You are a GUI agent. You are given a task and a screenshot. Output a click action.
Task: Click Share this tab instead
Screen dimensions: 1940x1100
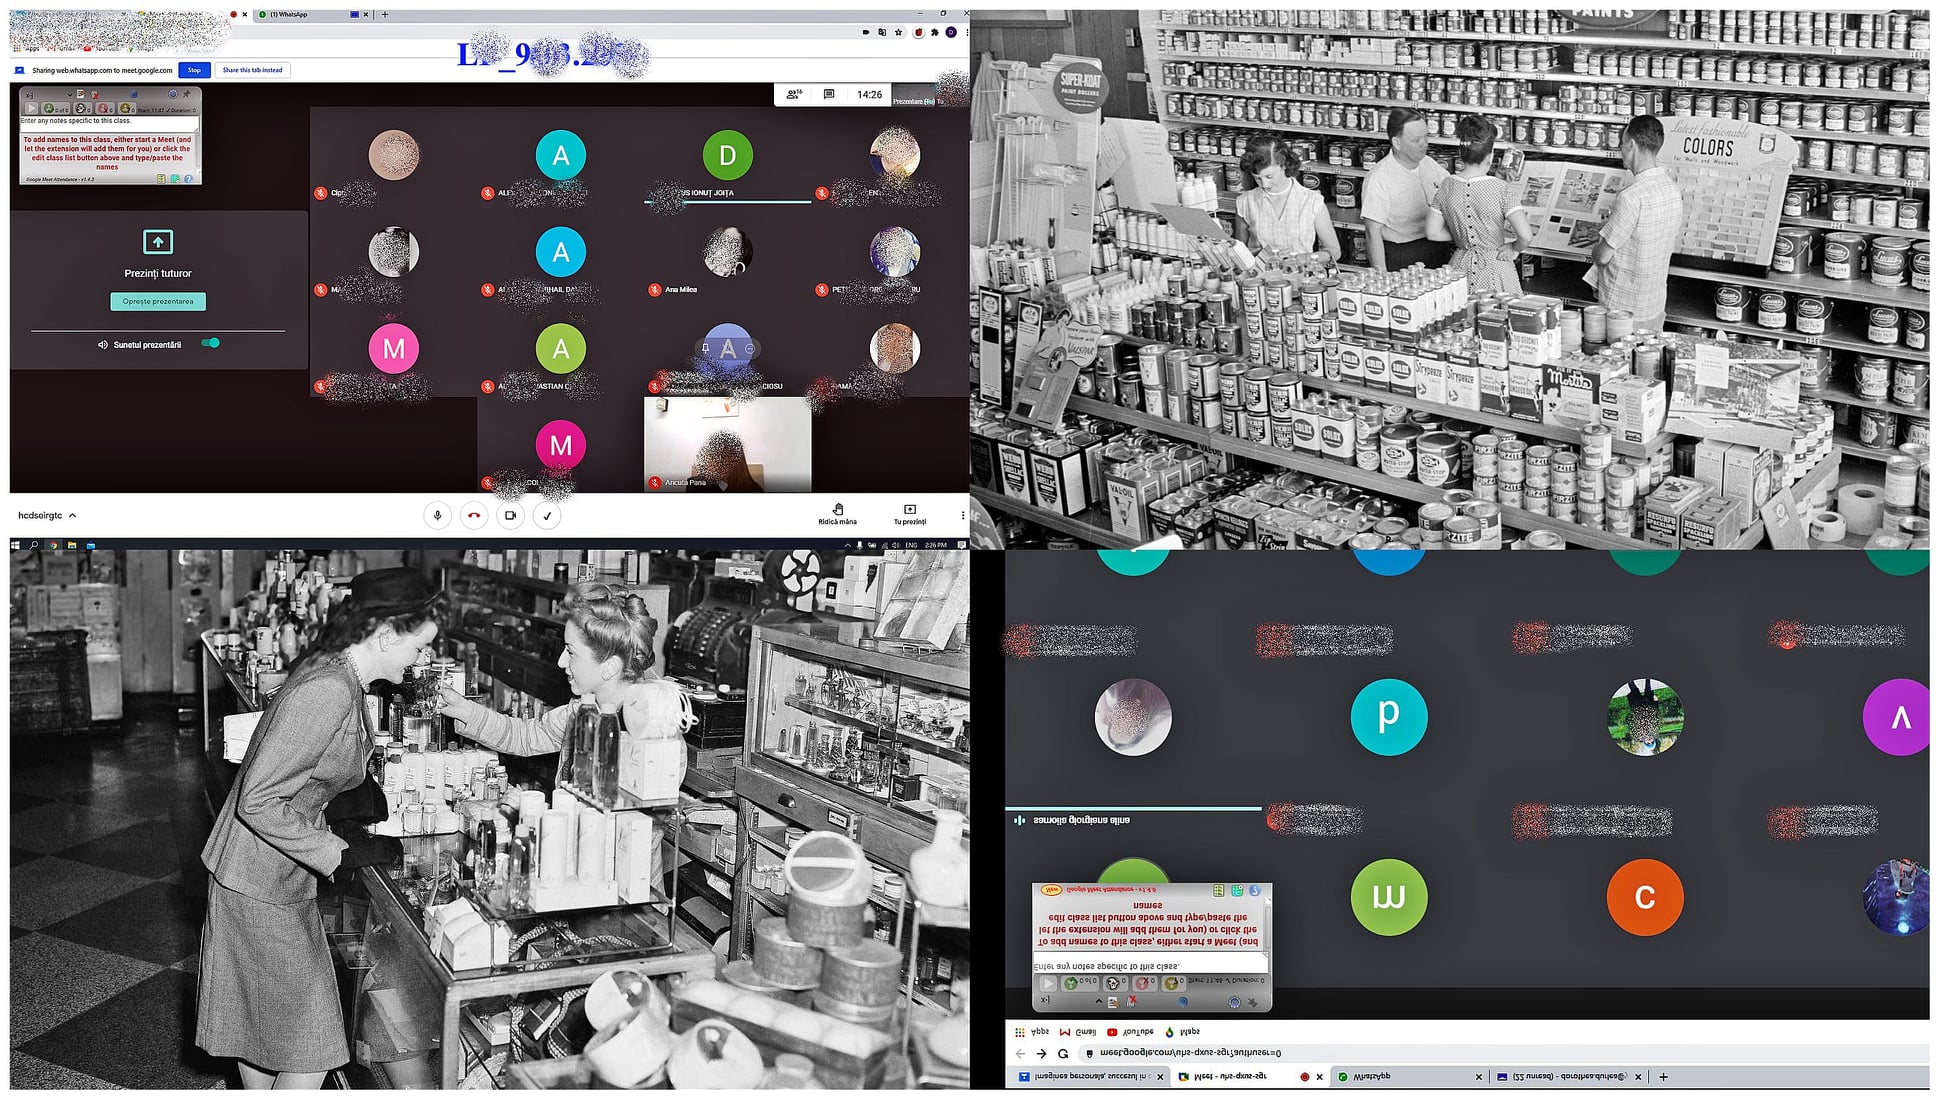pyautogui.click(x=252, y=70)
